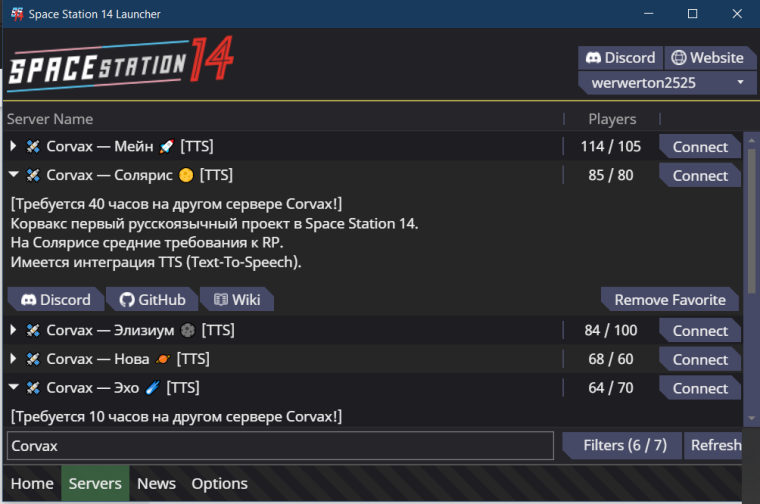The image size is (760, 504).
Task: Collapse the Corvax — Эхо server details
Action: pyautogui.click(x=14, y=387)
